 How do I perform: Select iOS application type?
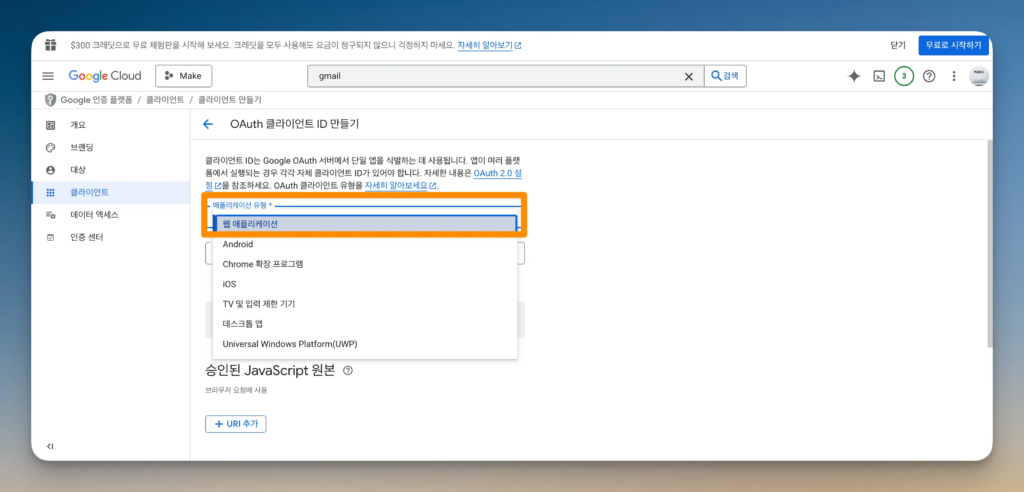coord(365,284)
